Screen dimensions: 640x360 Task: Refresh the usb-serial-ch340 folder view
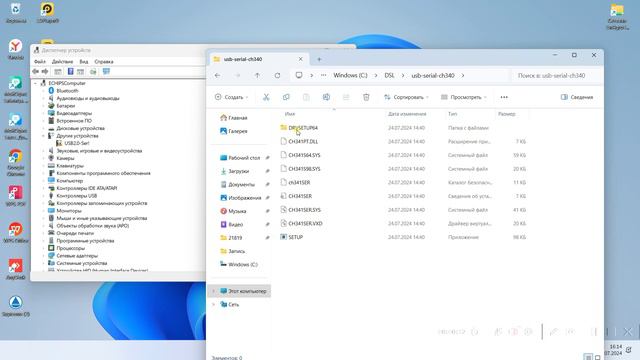click(277, 76)
